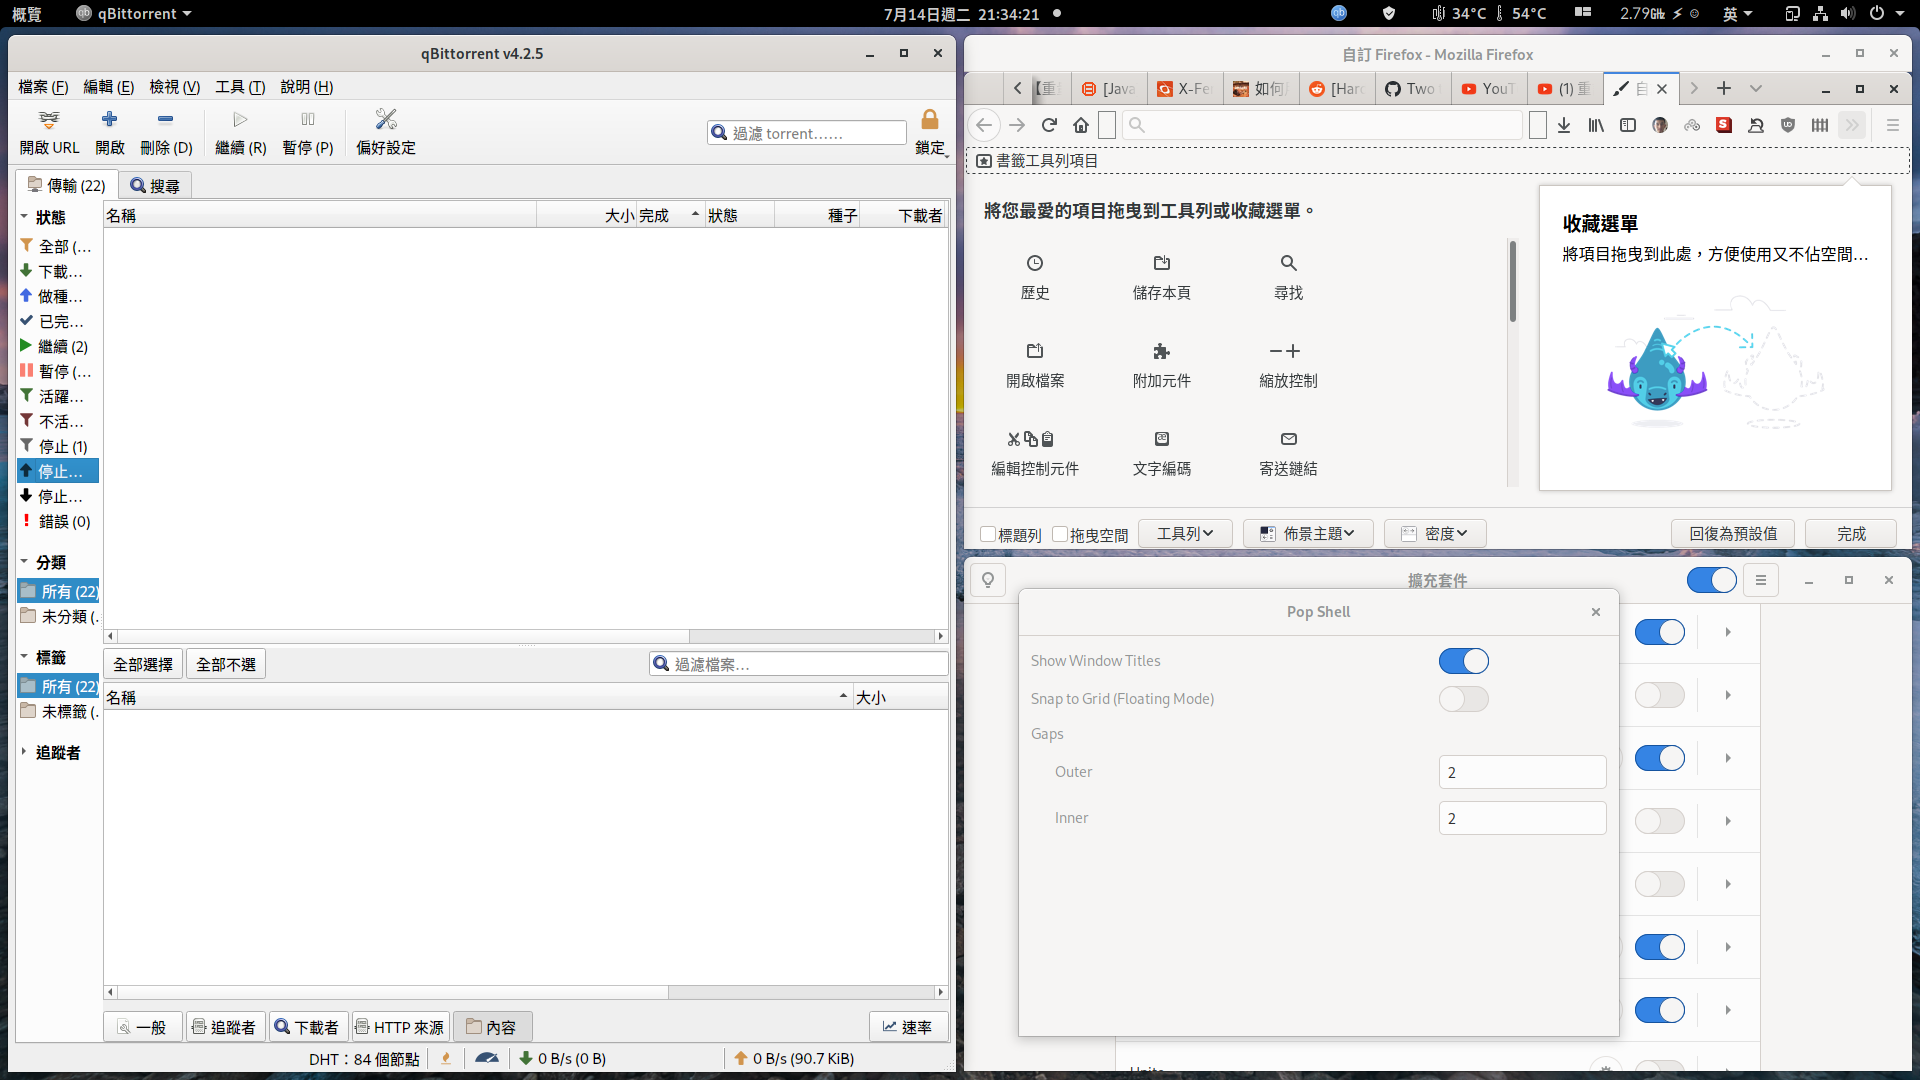1920x1080 pixels.
Task: Click the 開啟 URL icon in qBittorrent toolbar
Action: point(48,120)
